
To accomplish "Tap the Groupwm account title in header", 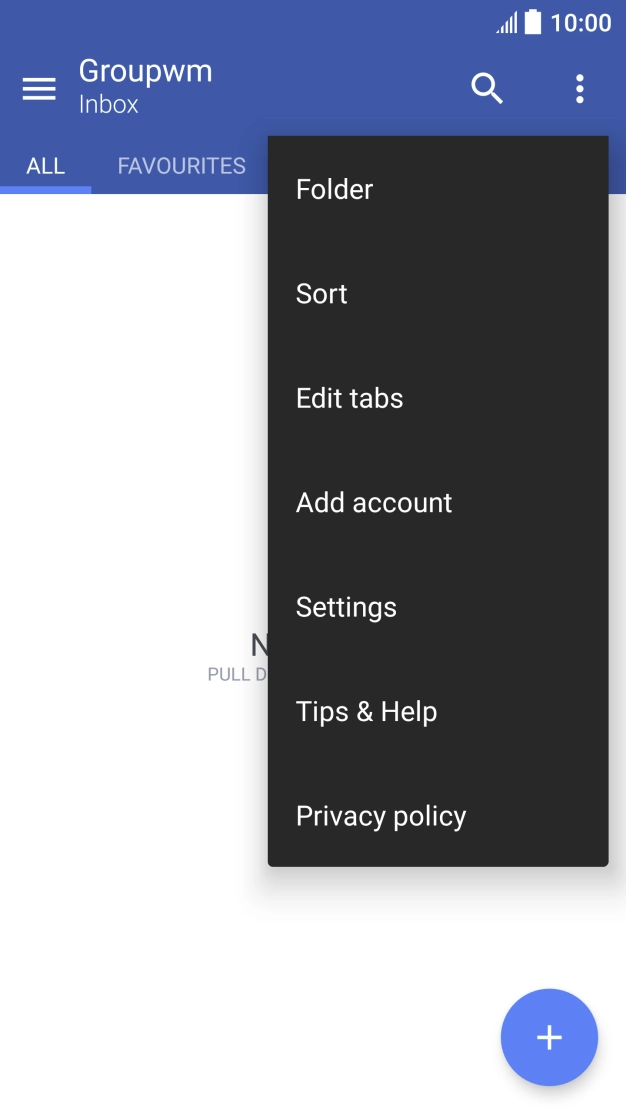I will pyautogui.click(x=145, y=70).
